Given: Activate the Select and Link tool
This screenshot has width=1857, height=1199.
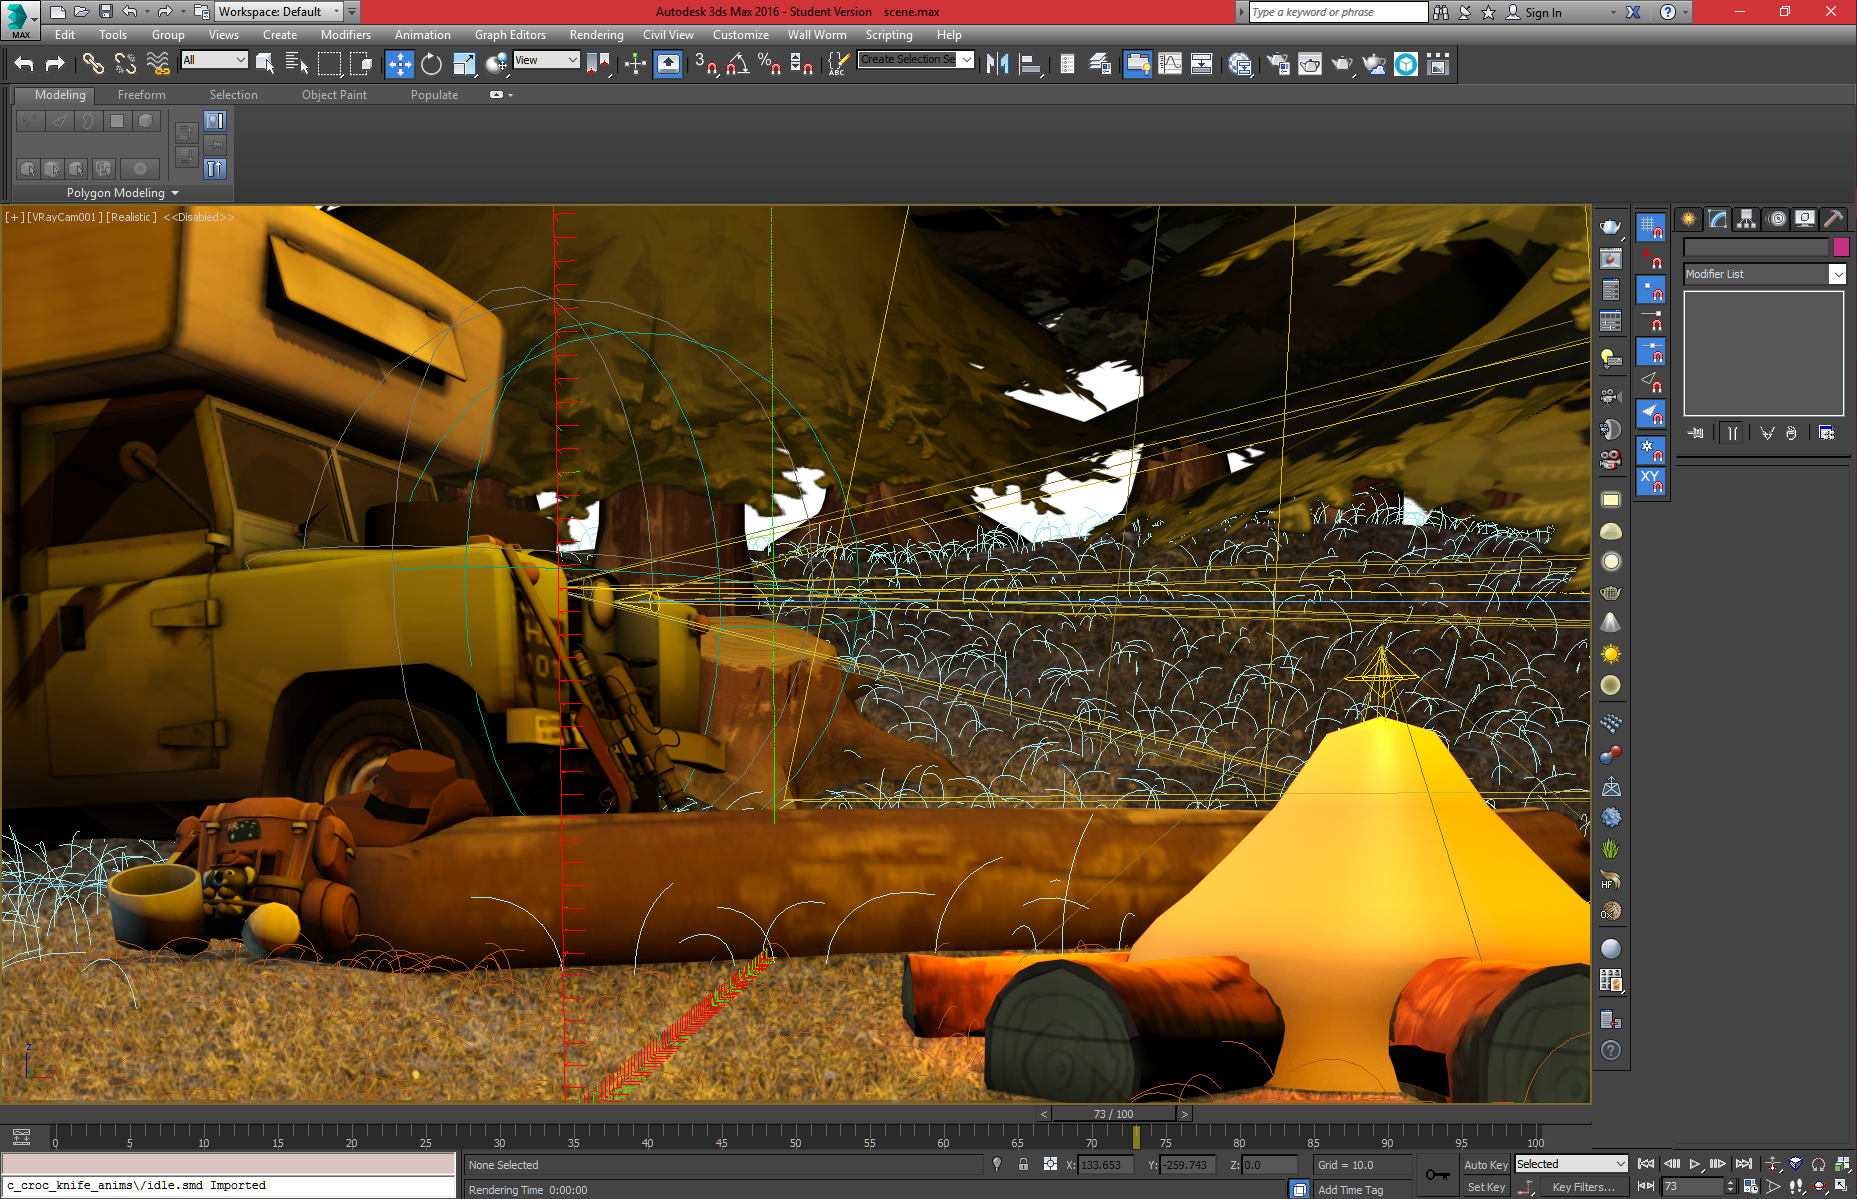Looking at the screenshot, I should (93, 64).
